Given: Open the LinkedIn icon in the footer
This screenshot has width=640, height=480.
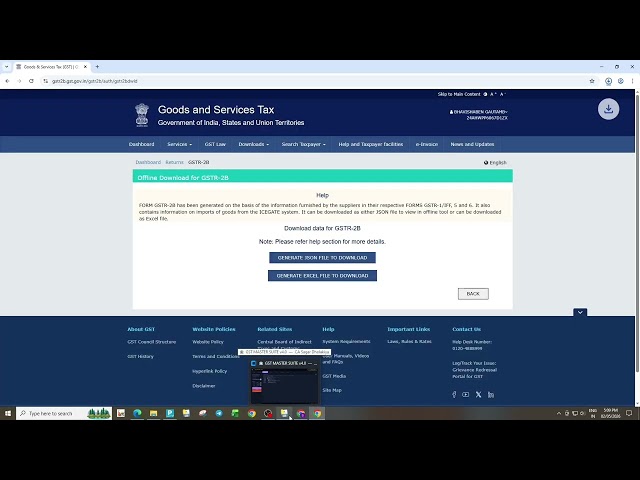Looking at the screenshot, I should point(491,395).
